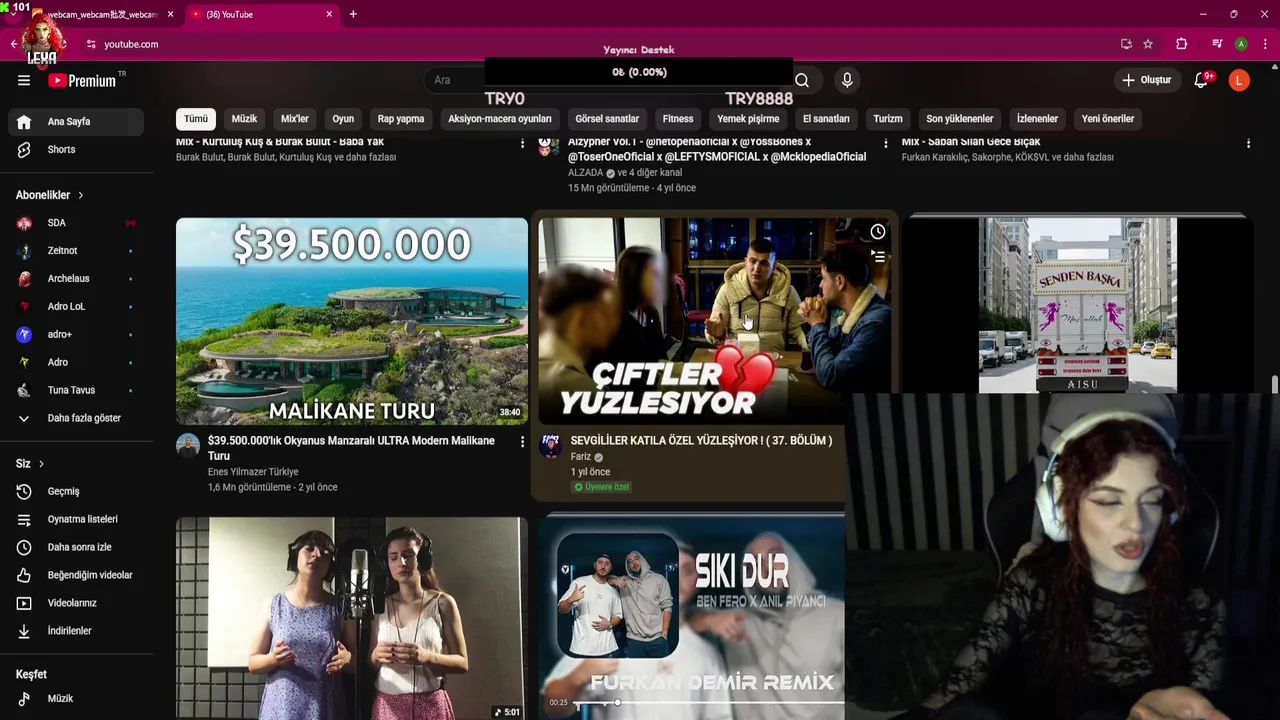Open the $39.500.000 Malikane Turu title link
The width and height of the screenshot is (1280, 720).
click(x=351, y=448)
